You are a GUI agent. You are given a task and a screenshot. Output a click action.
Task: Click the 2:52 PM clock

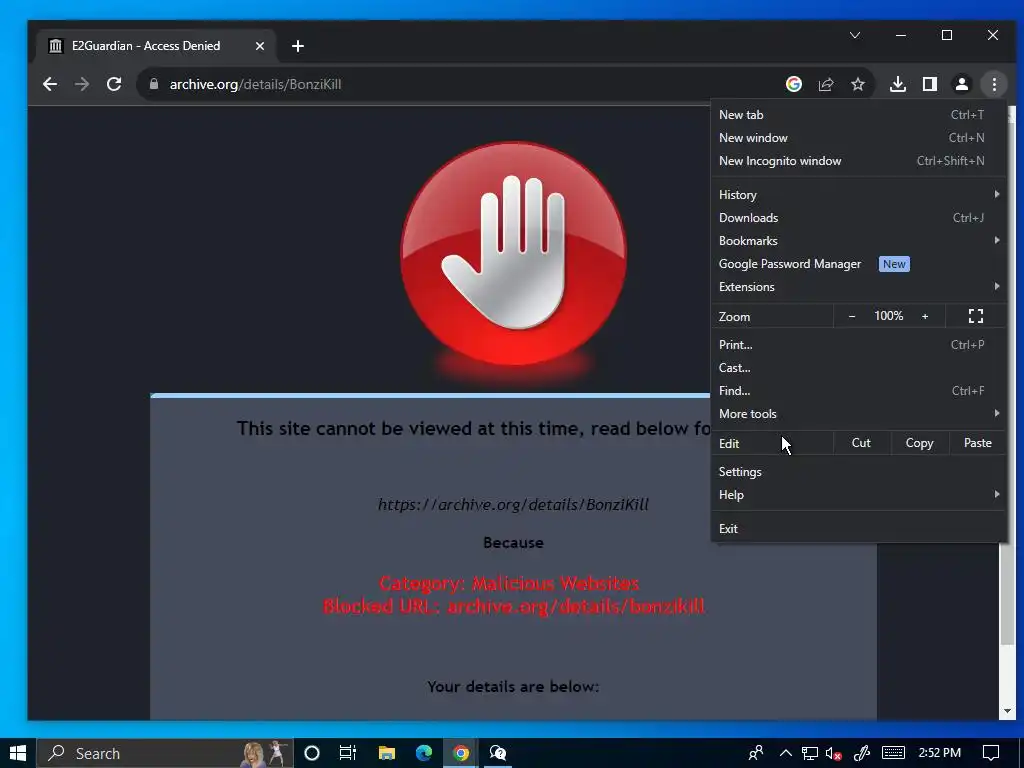point(940,753)
